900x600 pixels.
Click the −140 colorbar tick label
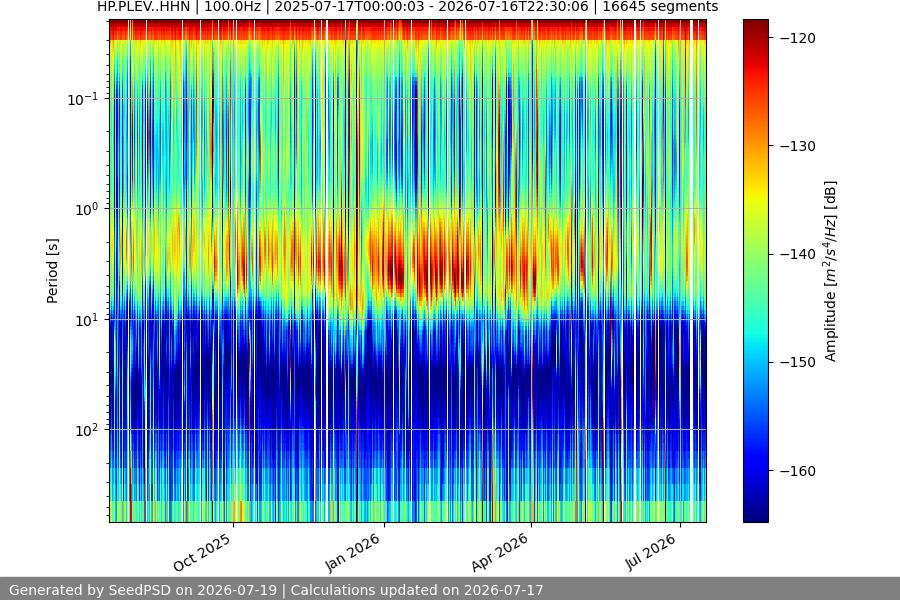click(798, 254)
